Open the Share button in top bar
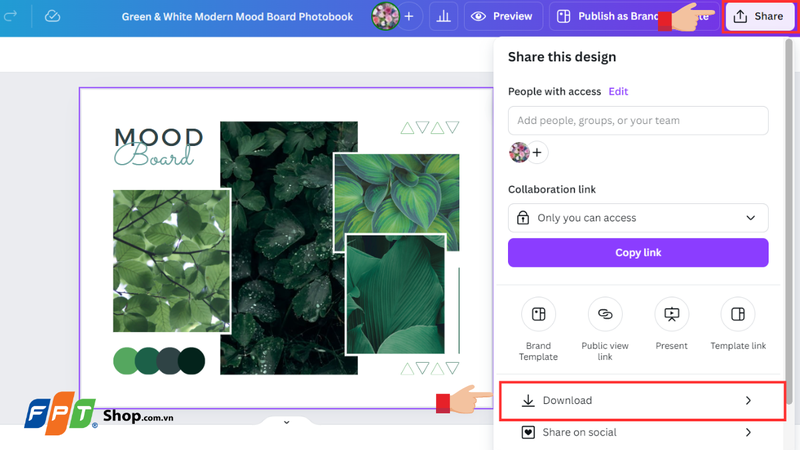 coord(759,16)
